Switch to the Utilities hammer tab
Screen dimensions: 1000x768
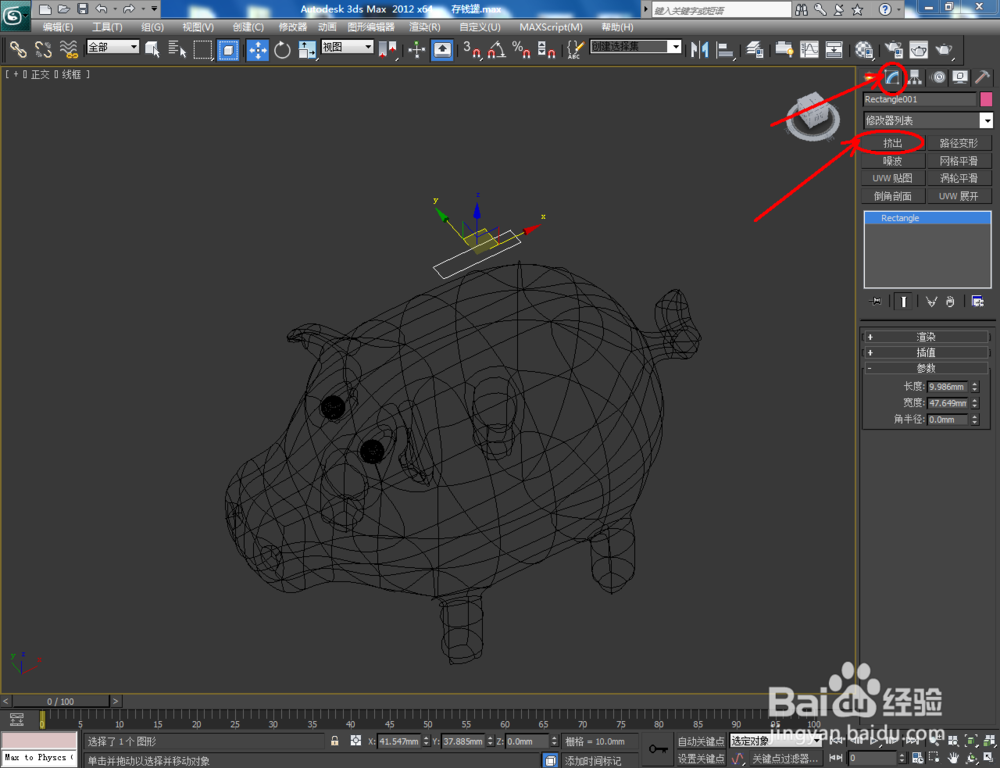[x=982, y=78]
